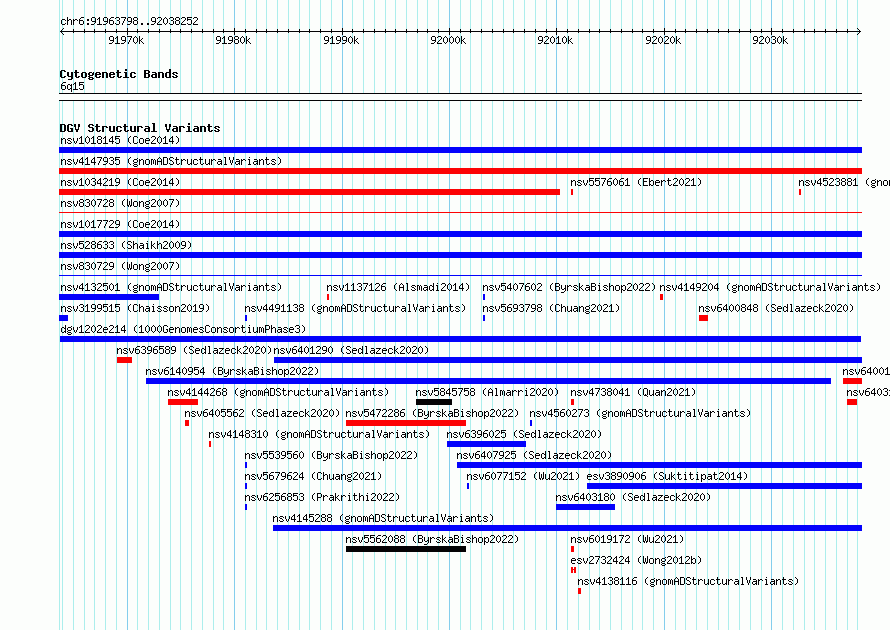Click the 92020k ruler tick label

click(x=663, y=40)
